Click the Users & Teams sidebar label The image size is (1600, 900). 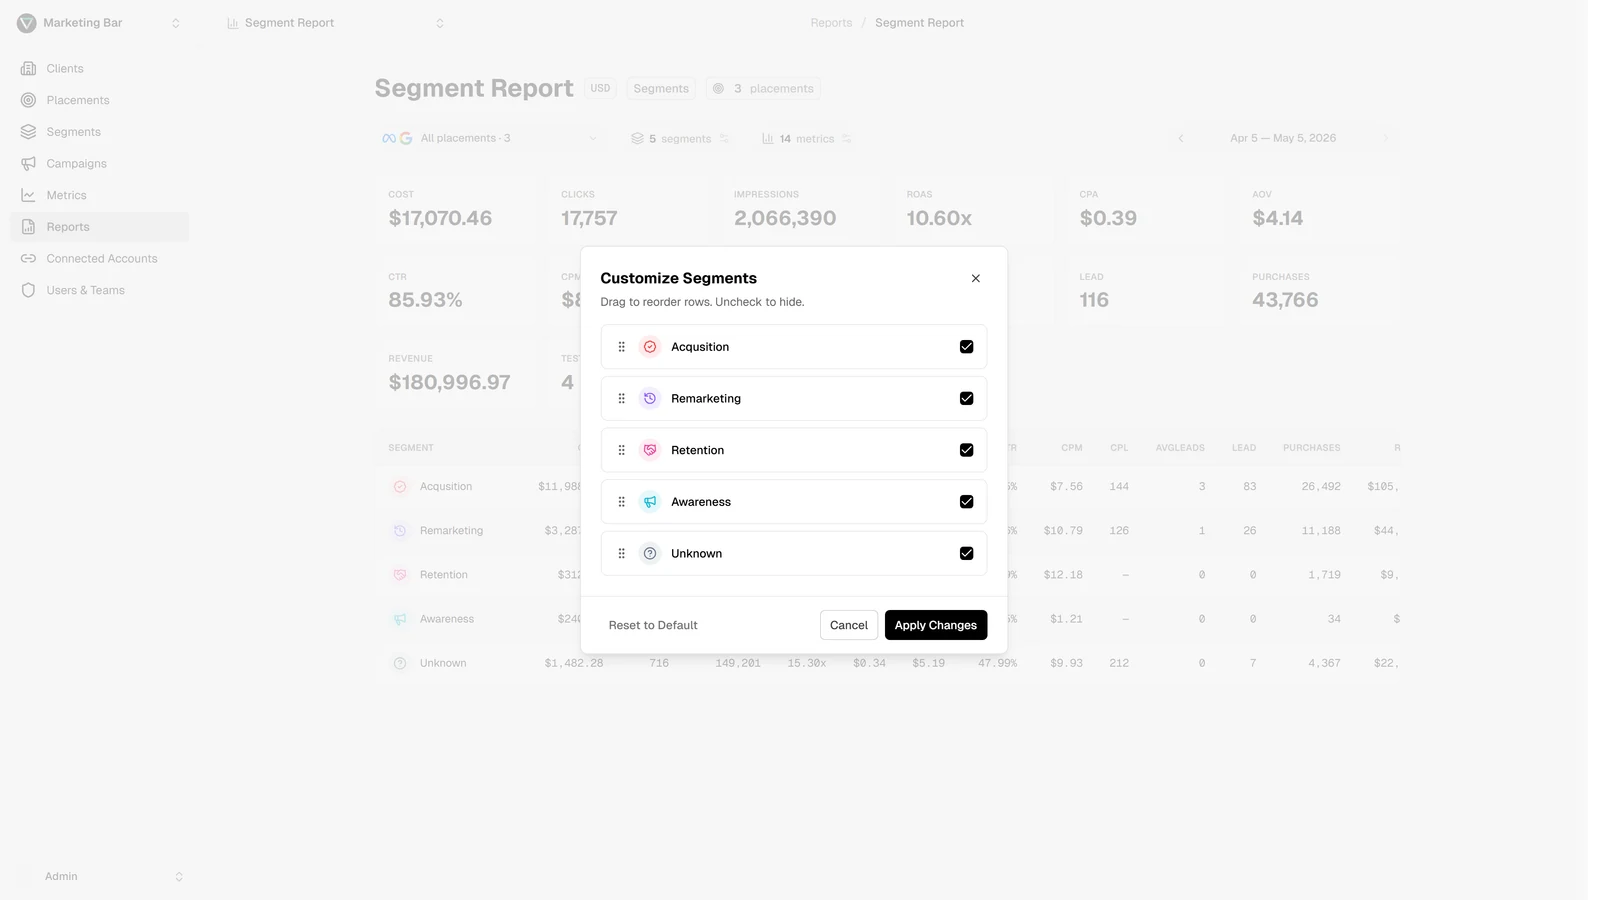click(x=85, y=290)
